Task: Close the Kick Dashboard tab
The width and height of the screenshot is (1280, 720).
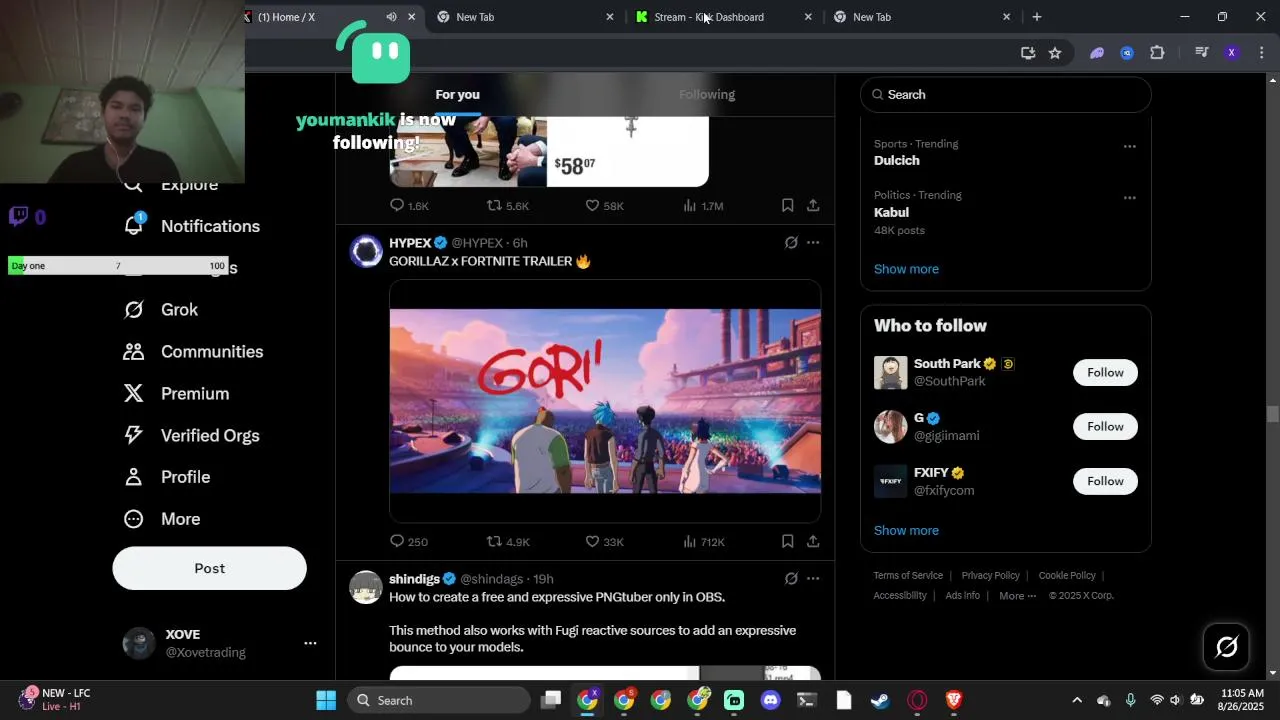Action: tap(808, 17)
